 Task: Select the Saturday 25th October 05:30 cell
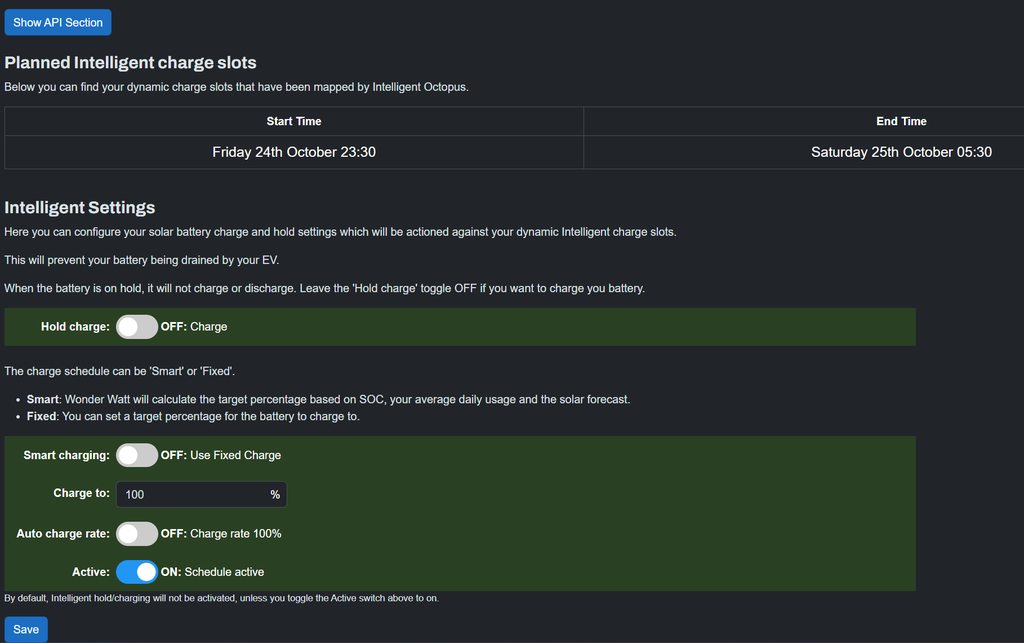[901, 153]
